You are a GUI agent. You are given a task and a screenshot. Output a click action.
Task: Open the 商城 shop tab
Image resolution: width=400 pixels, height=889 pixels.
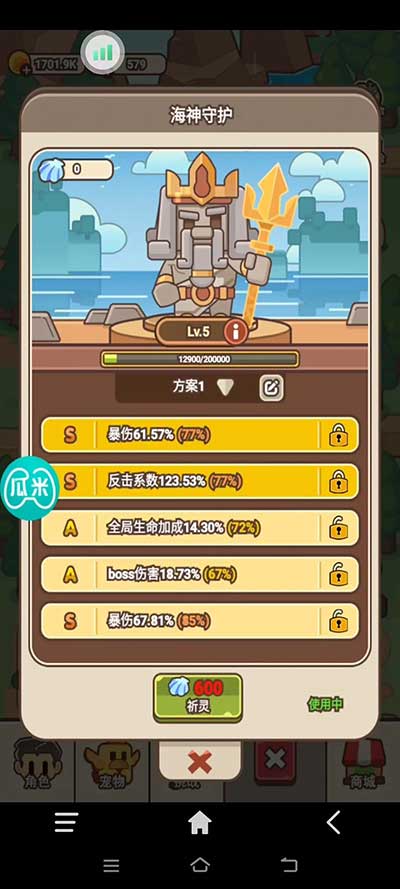click(363, 767)
